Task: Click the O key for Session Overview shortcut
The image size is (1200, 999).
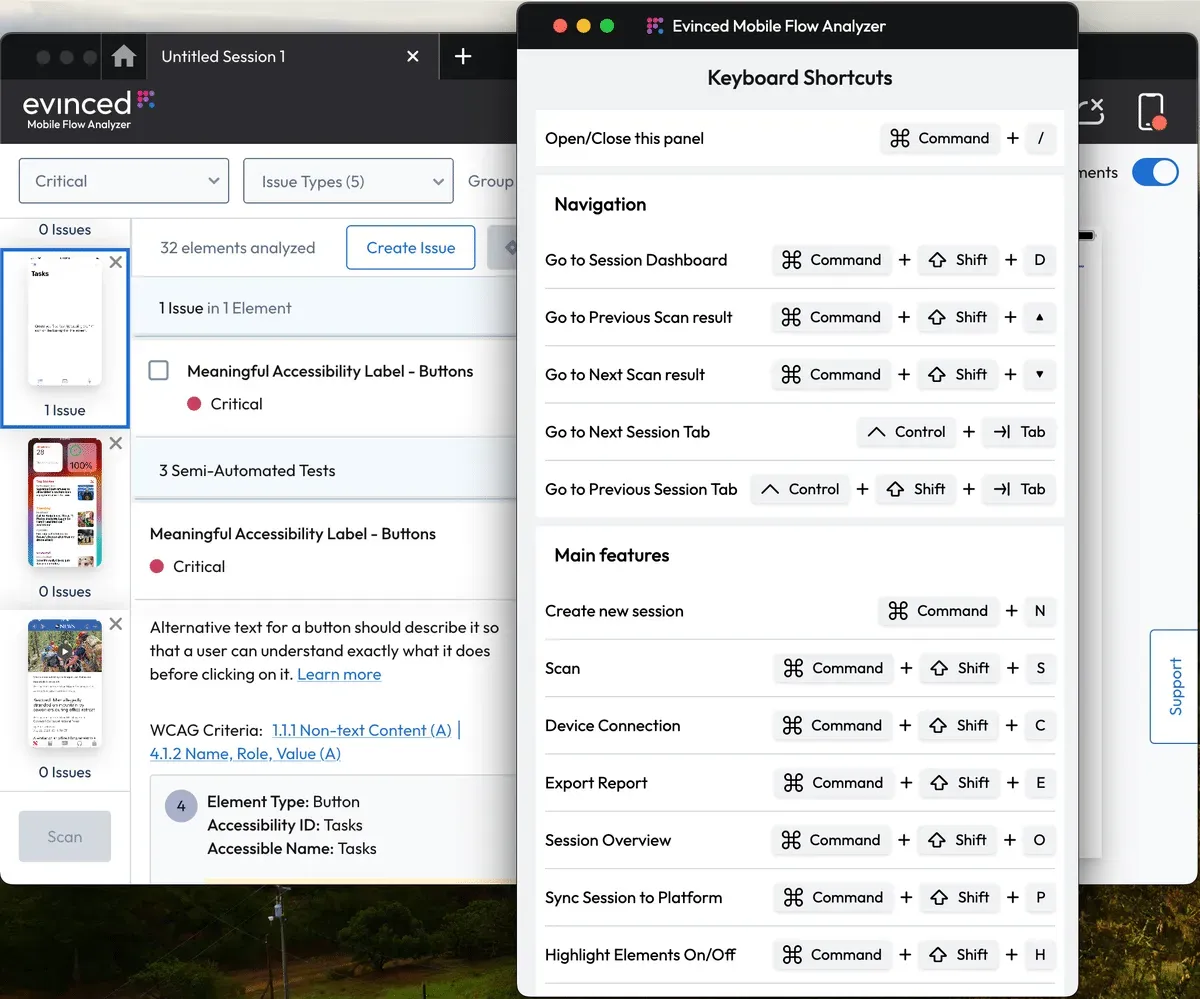Action: click(1040, 840)
